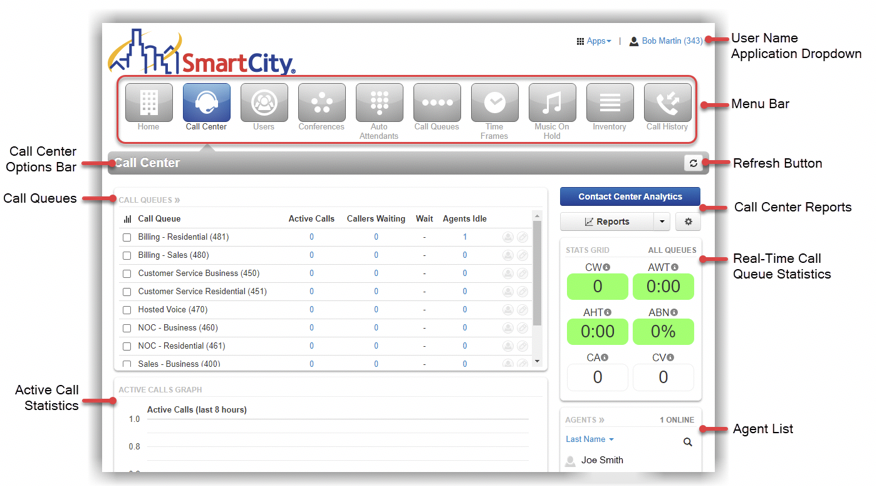The height and width of the screenshot is (486, 876).
Task: Open the Last Name sort dropdown
Action: (590, 439)
